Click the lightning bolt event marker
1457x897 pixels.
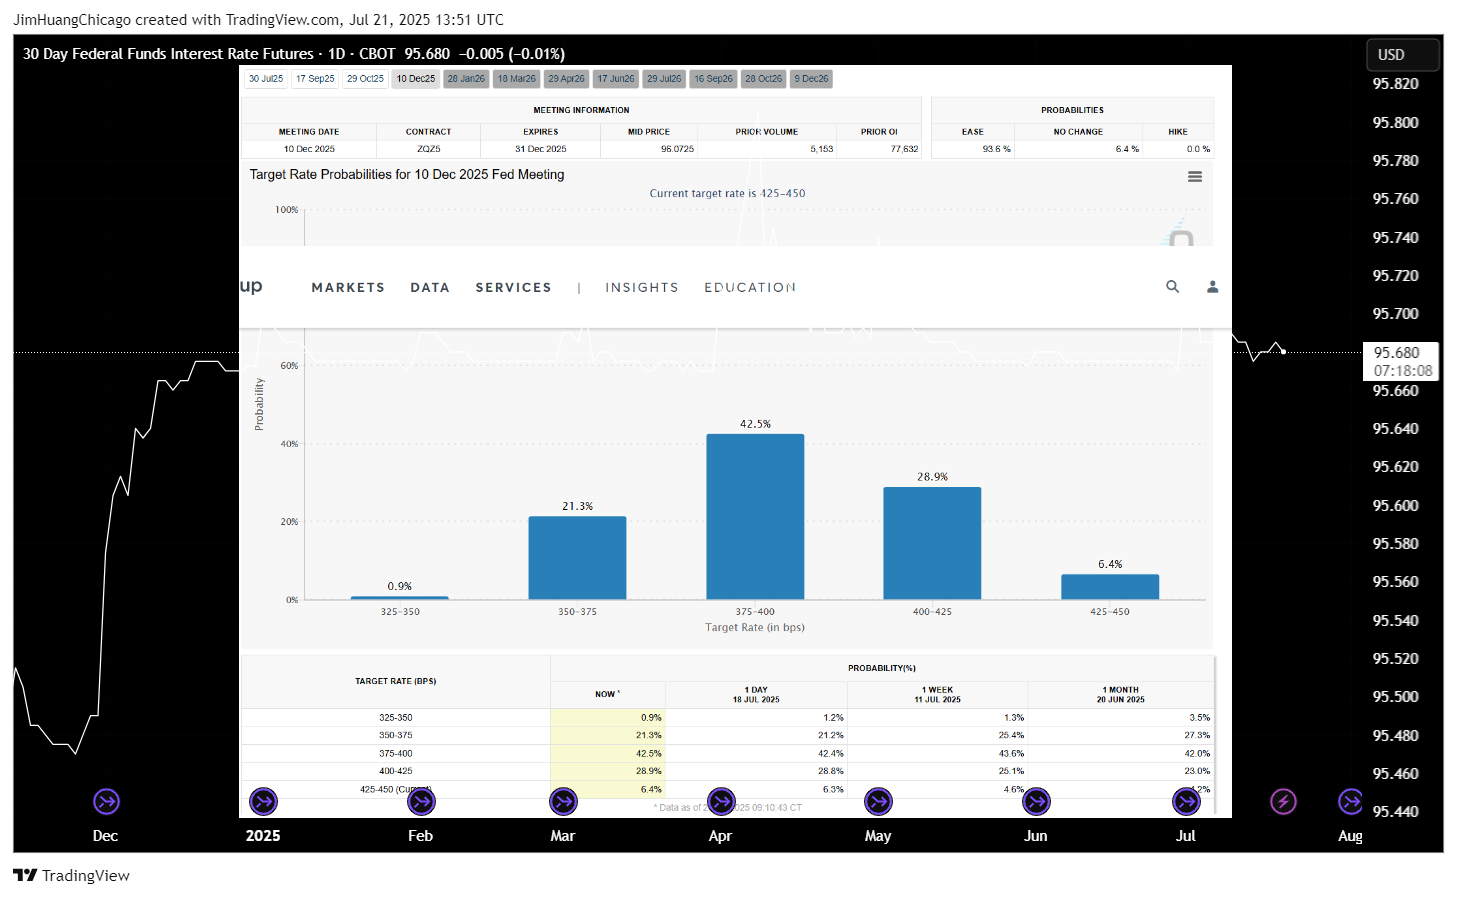point(1283,801)
